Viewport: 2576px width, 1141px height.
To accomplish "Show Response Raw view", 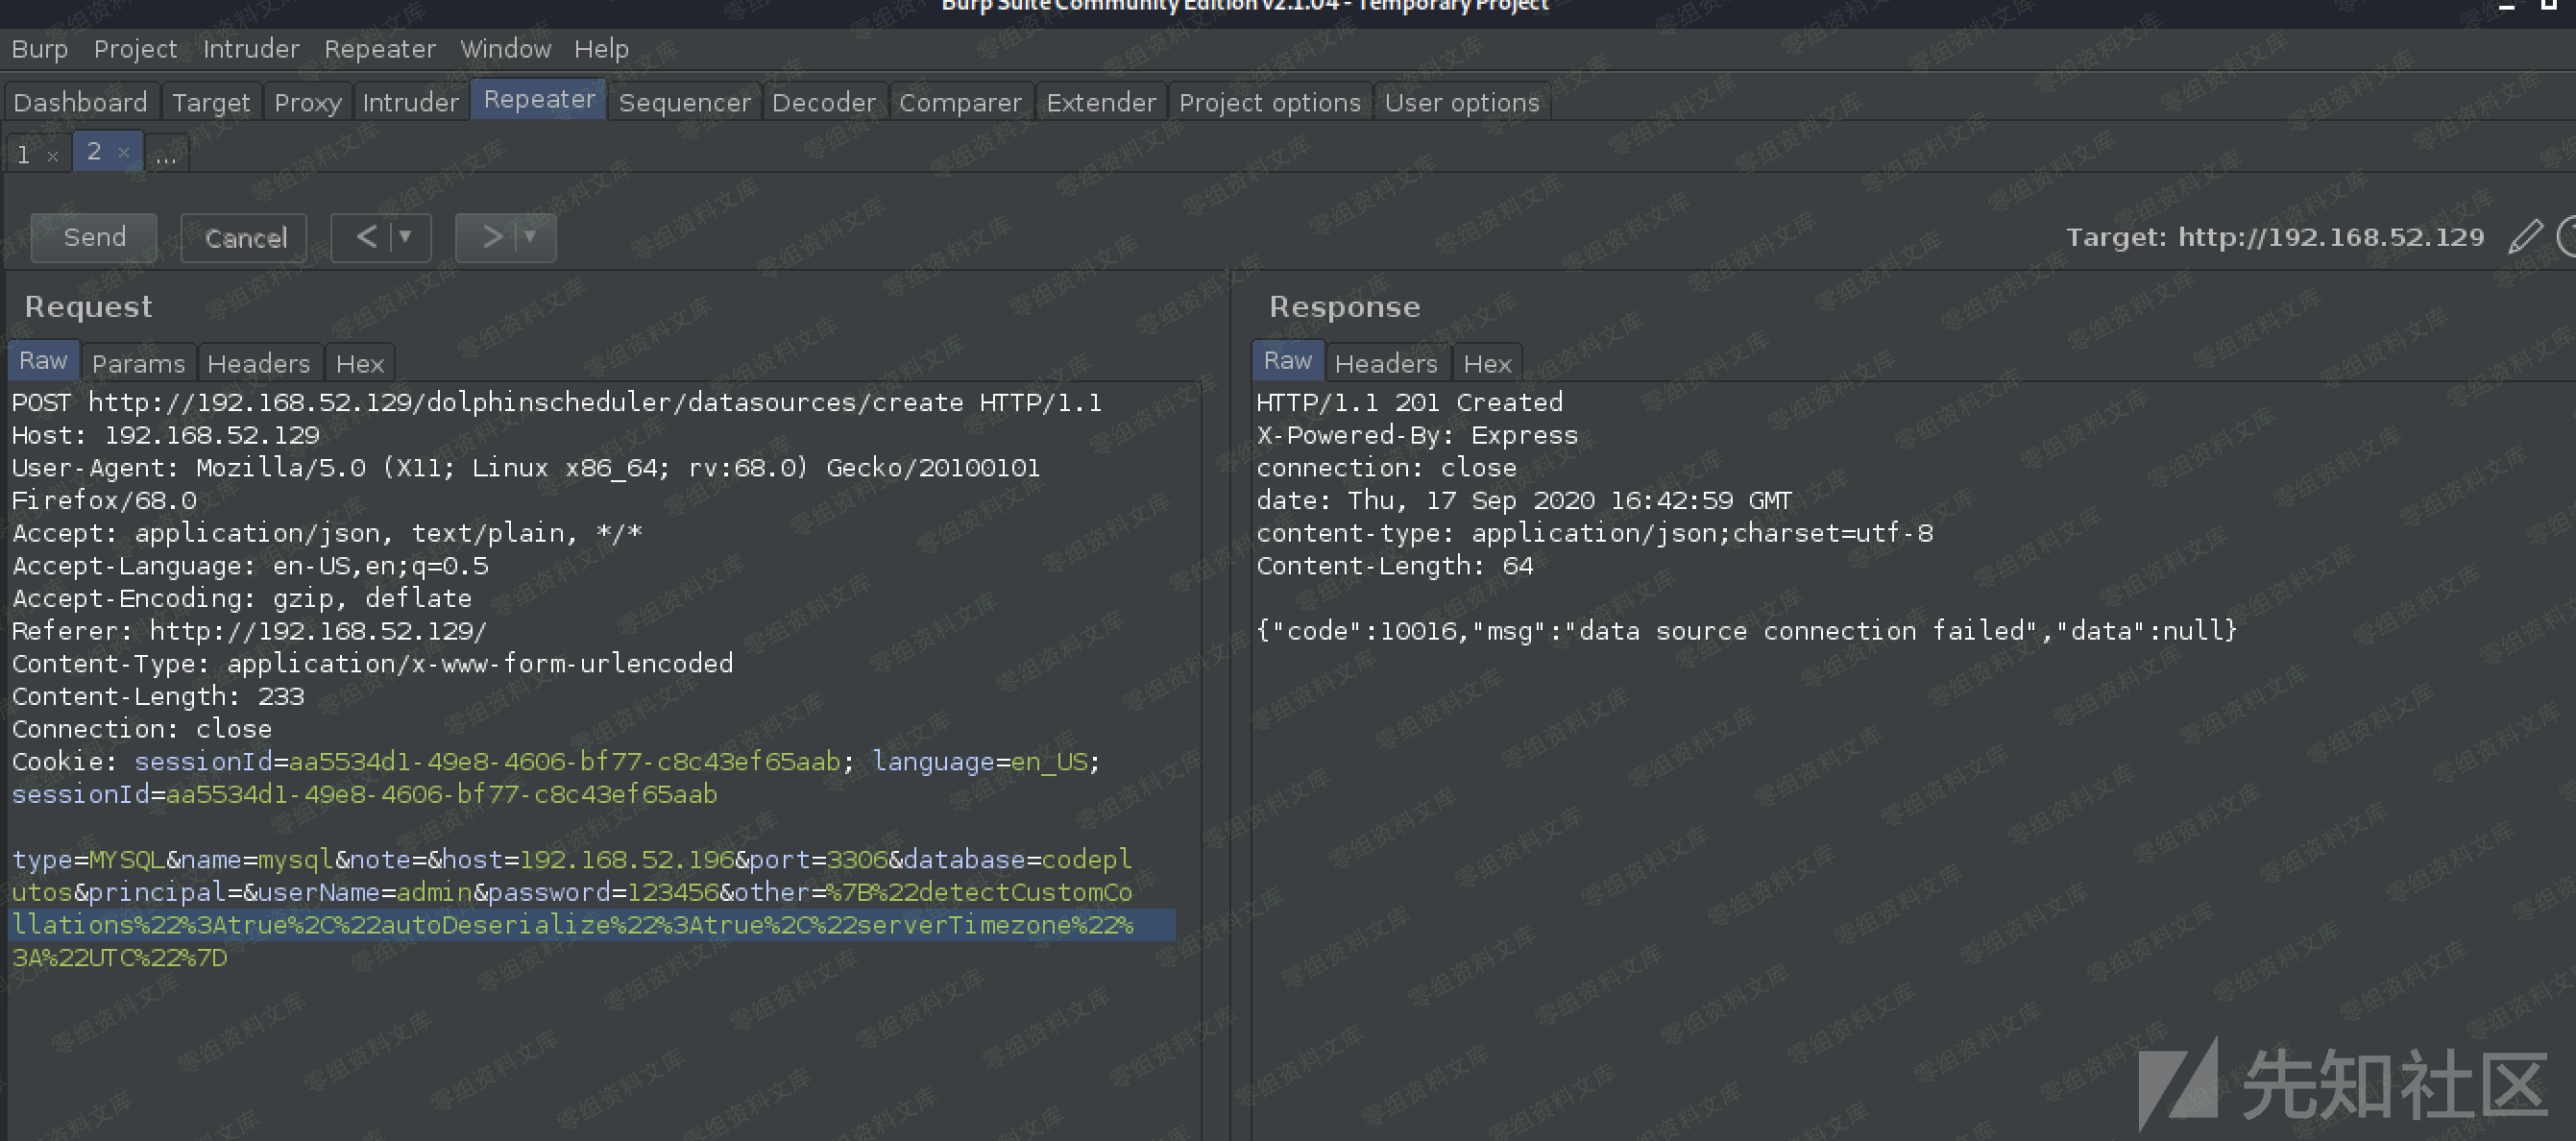I will pyautogui.click(x=1288, y=360).
